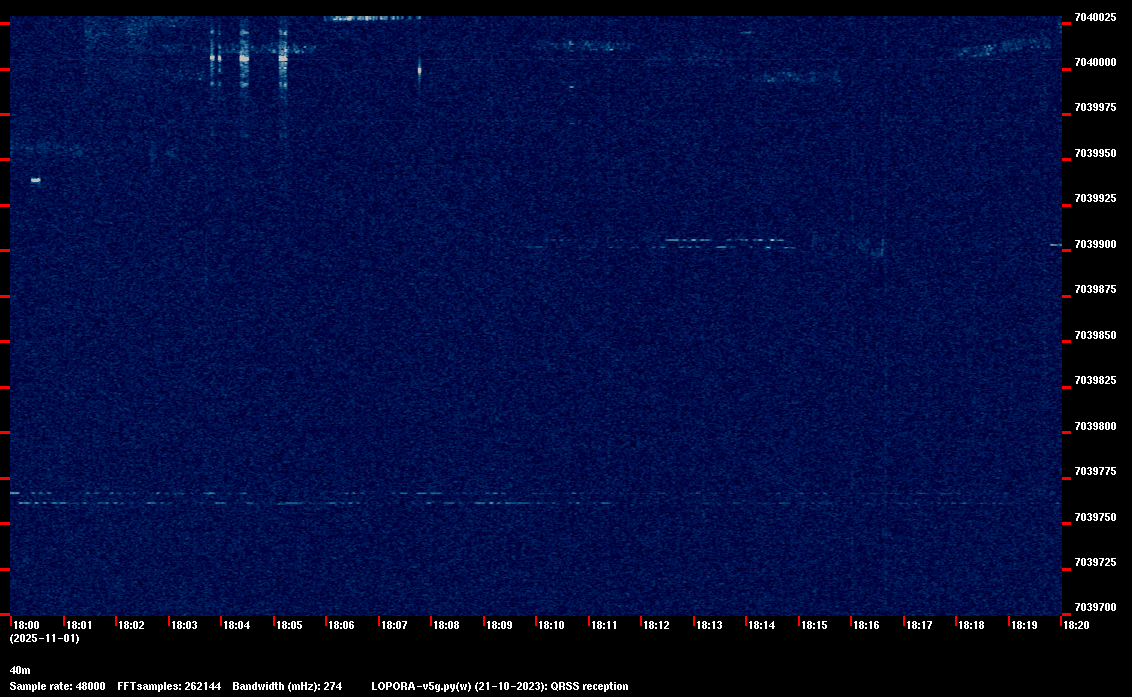
Task: Click the 18:00 time axis label
Action: 27,625
